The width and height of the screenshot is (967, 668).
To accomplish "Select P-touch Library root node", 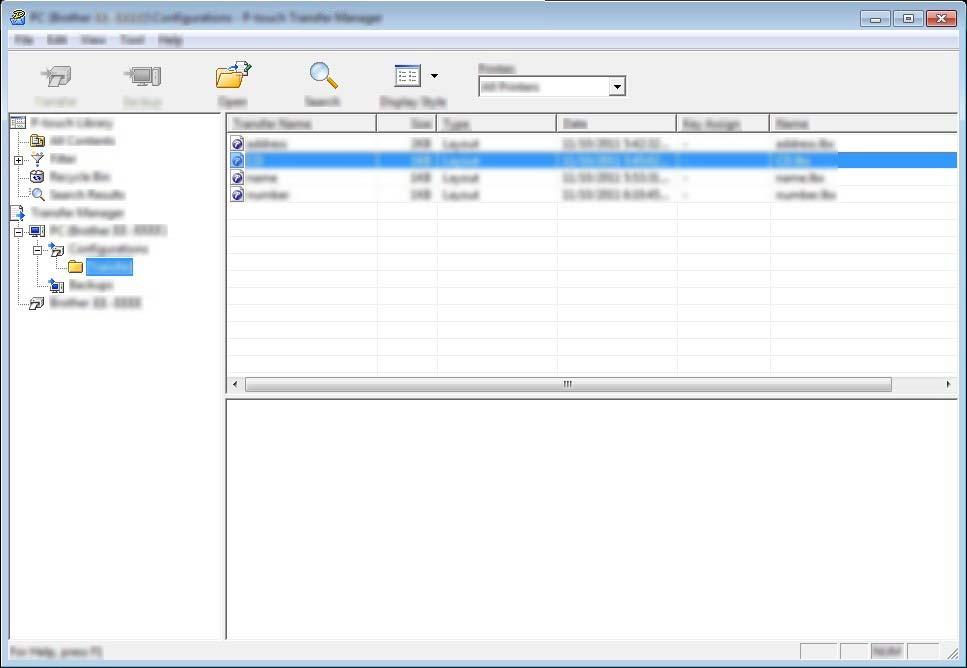I will click(x=72, y=123).
